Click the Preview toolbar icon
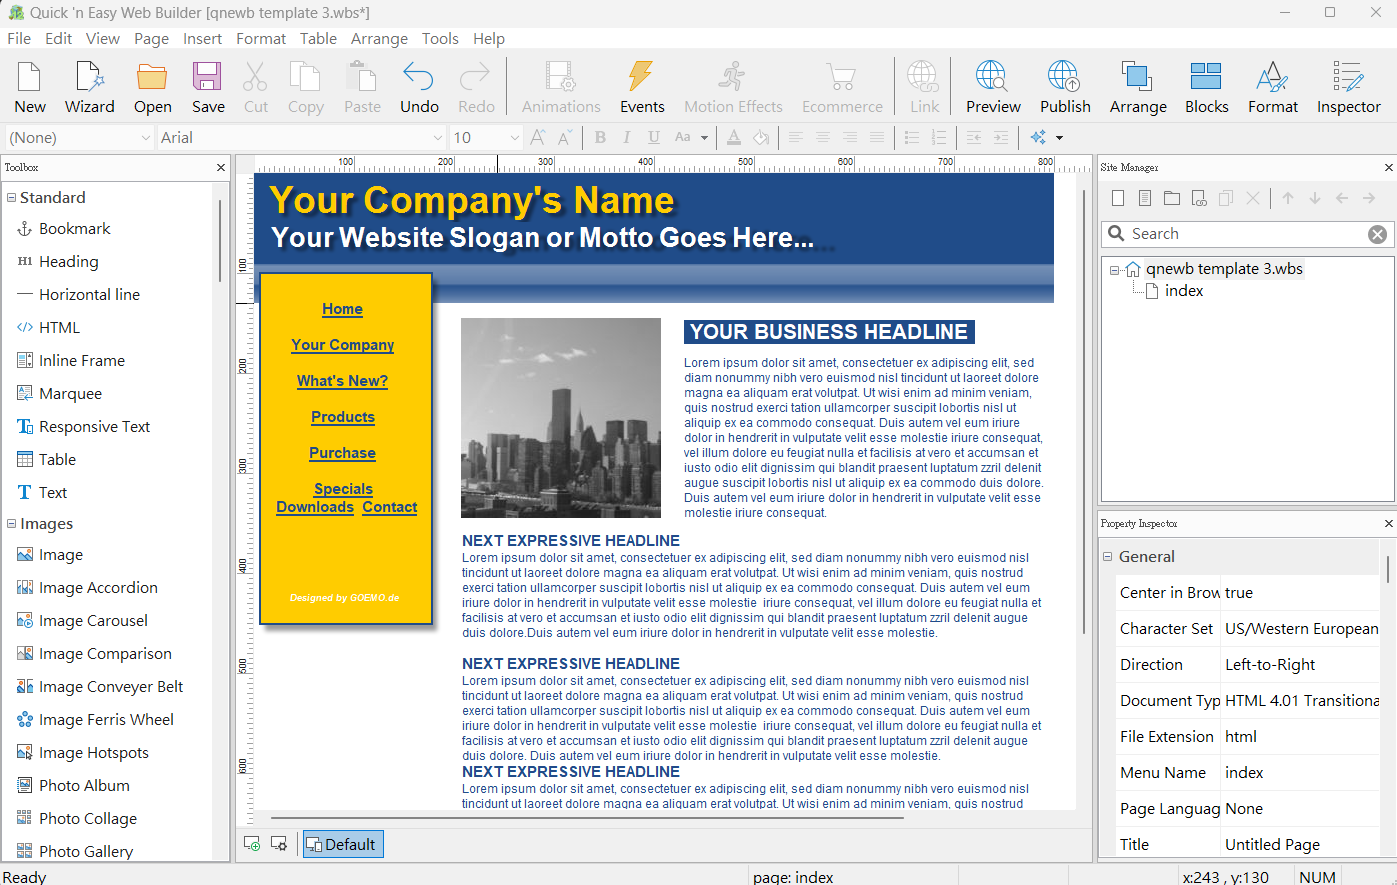Viewport: 1397px width, 885px height. pyautogui.click(x=992, y=87)
